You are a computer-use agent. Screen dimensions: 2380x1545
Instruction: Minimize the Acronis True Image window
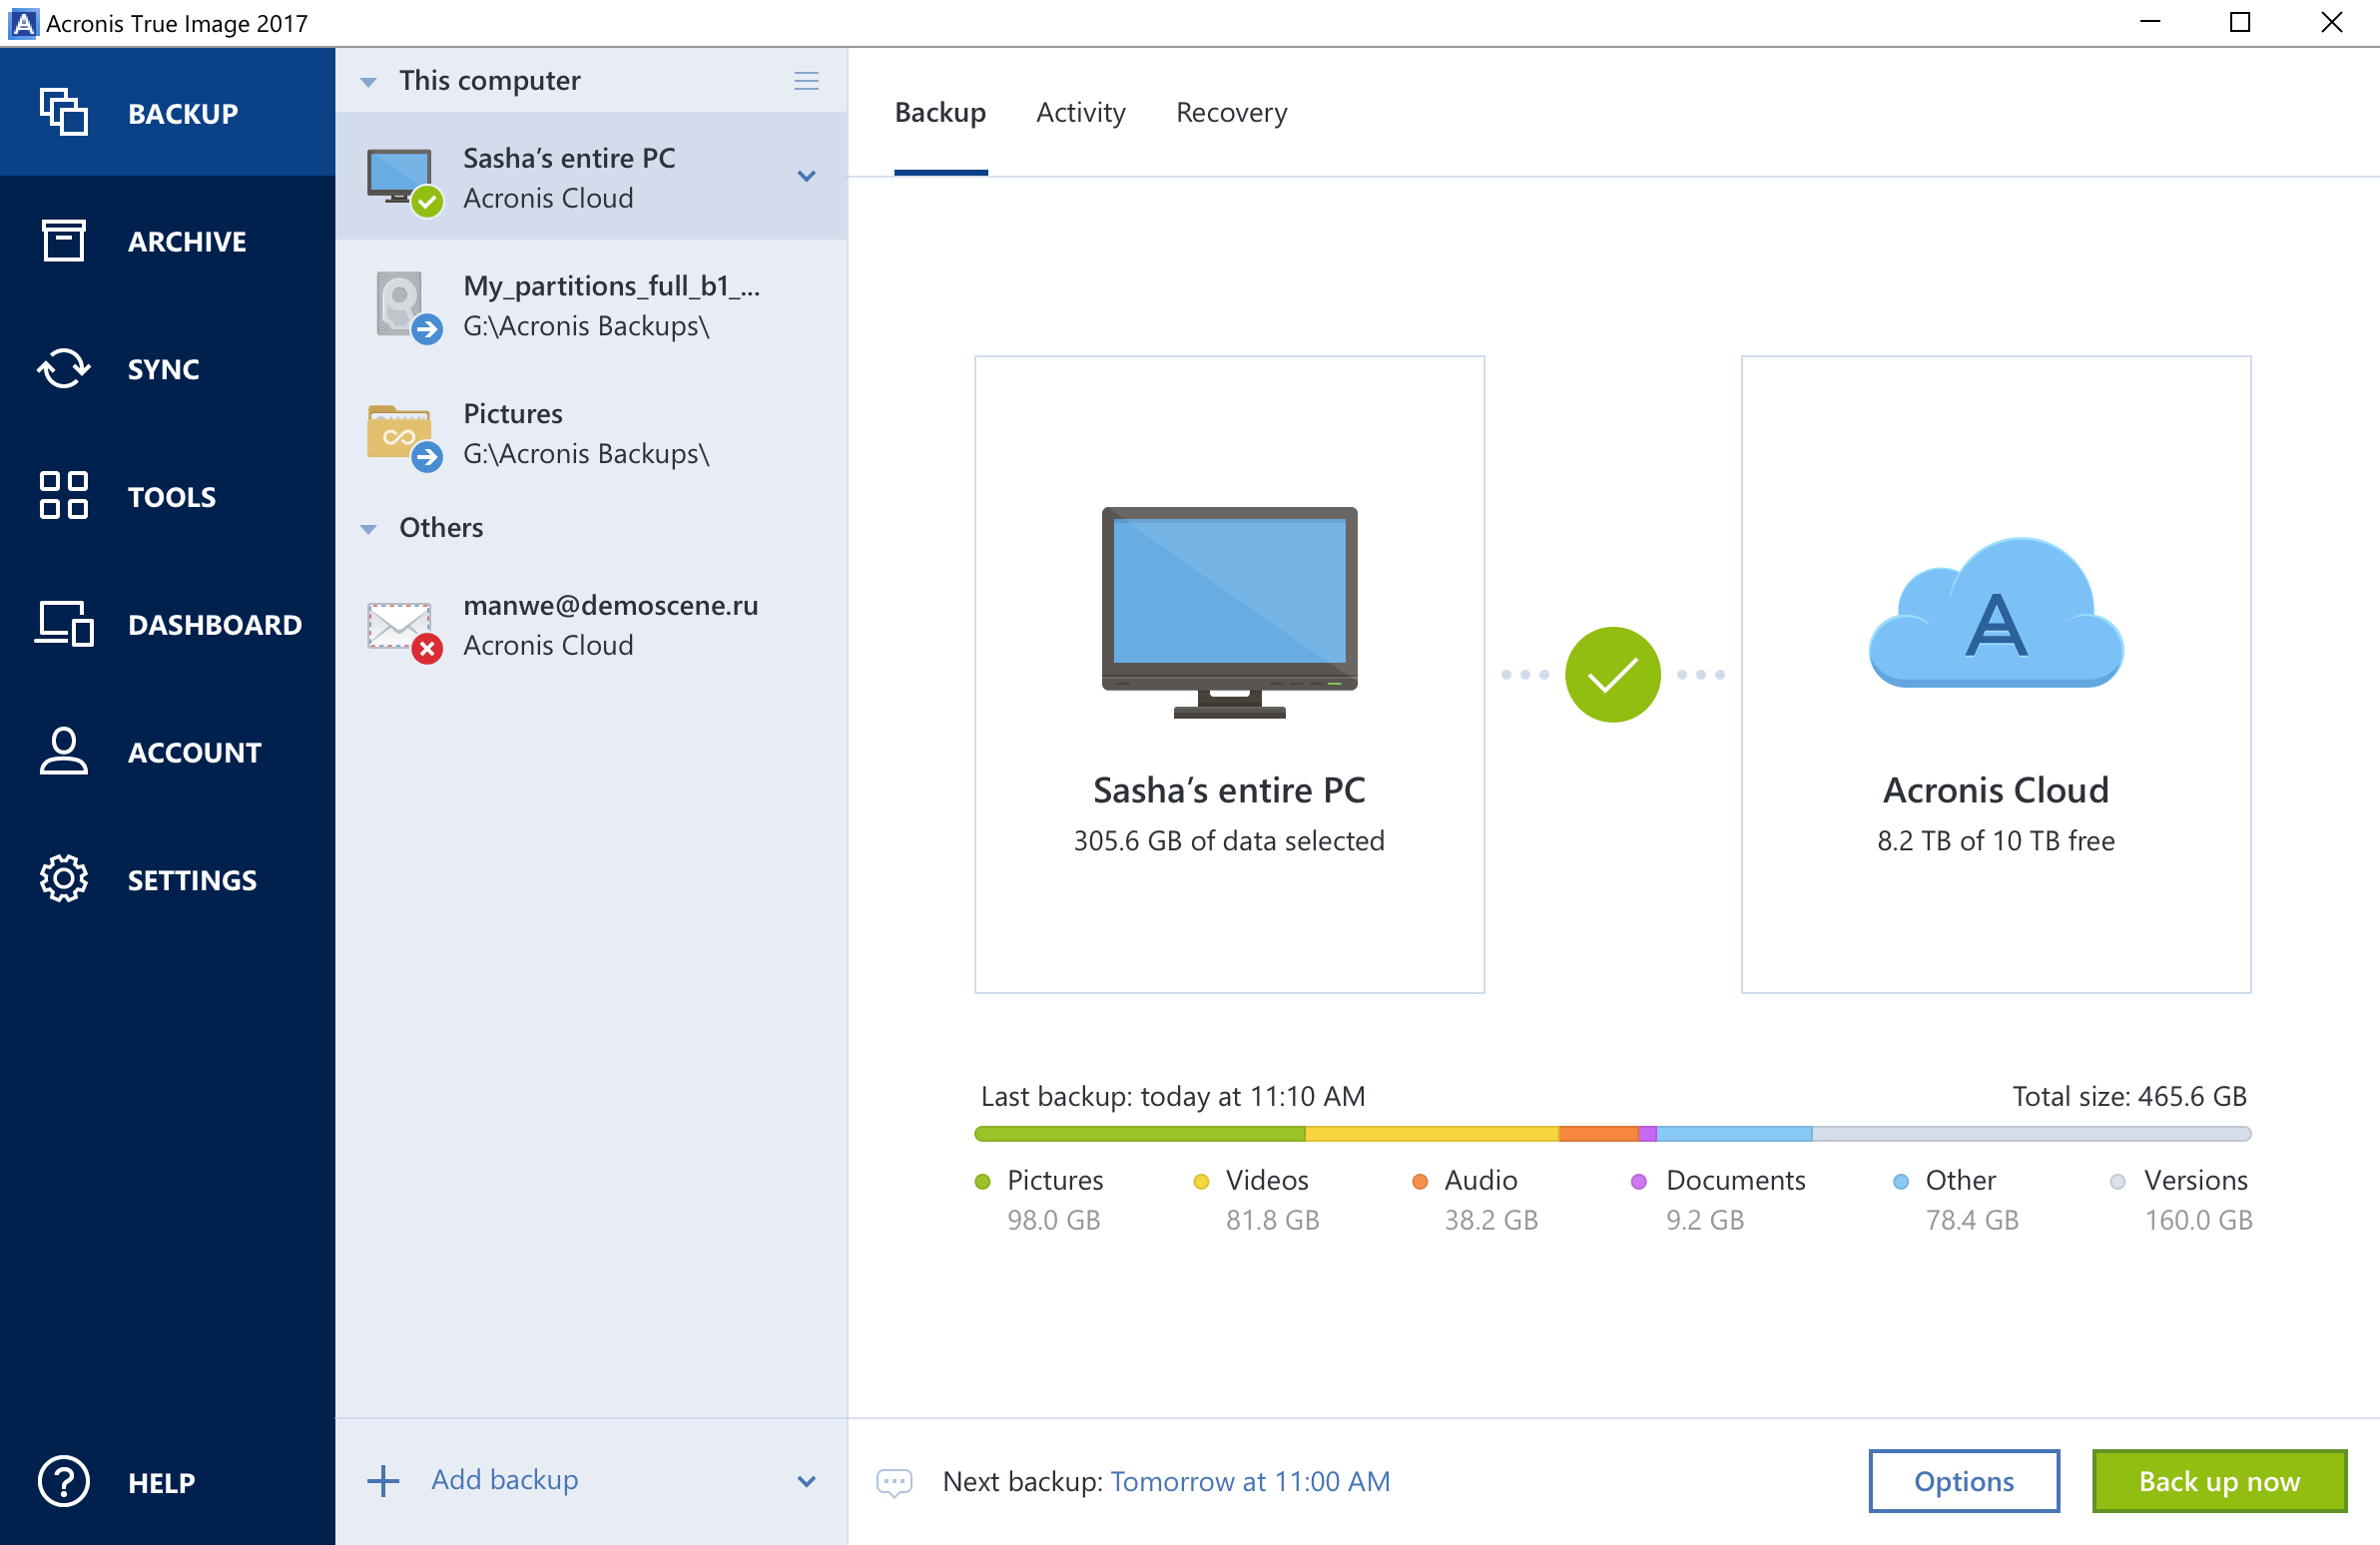2150,22
